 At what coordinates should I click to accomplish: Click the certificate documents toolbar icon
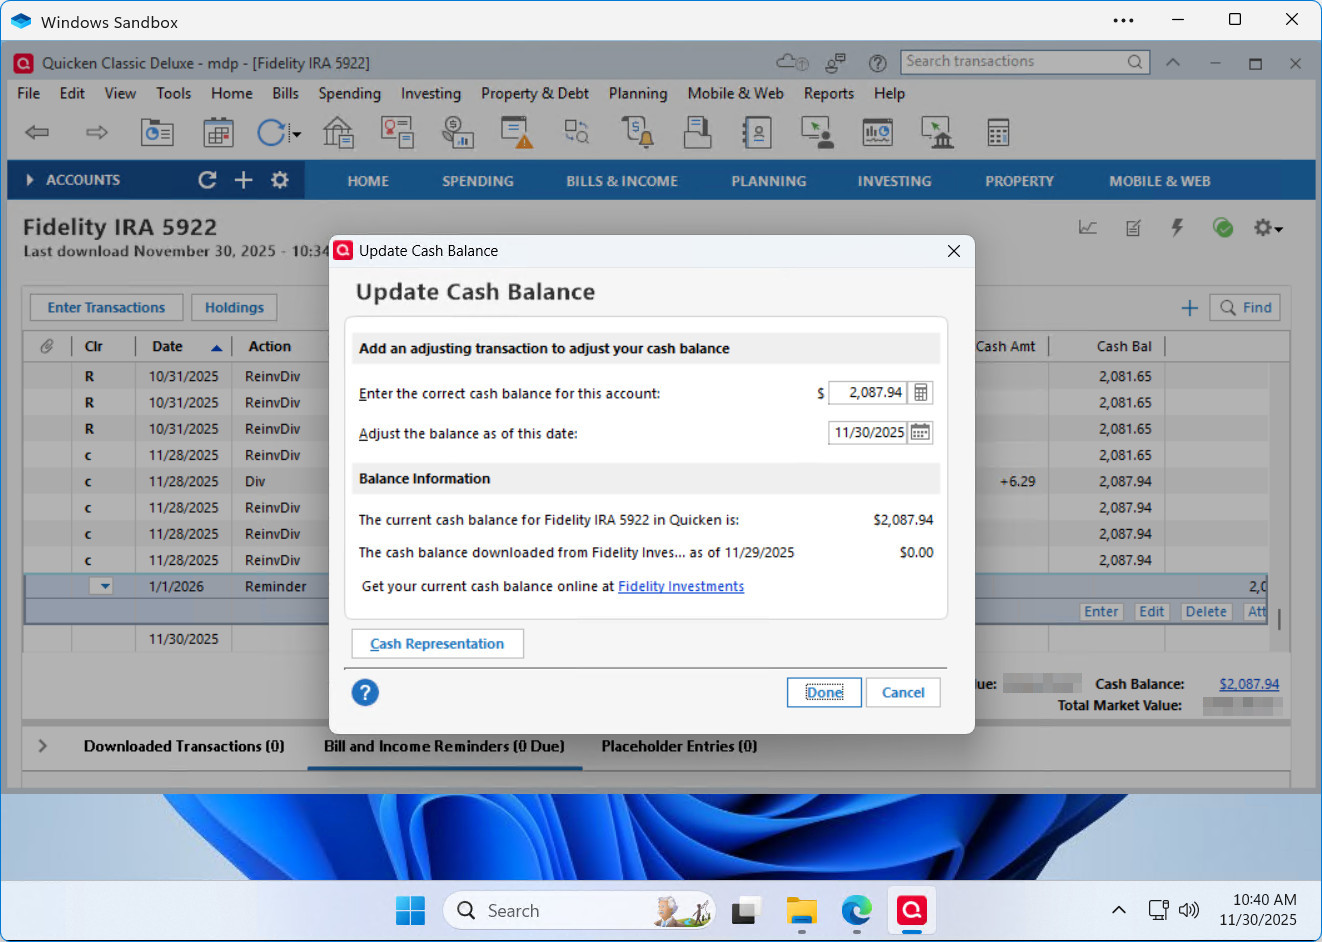coord(397,132)
